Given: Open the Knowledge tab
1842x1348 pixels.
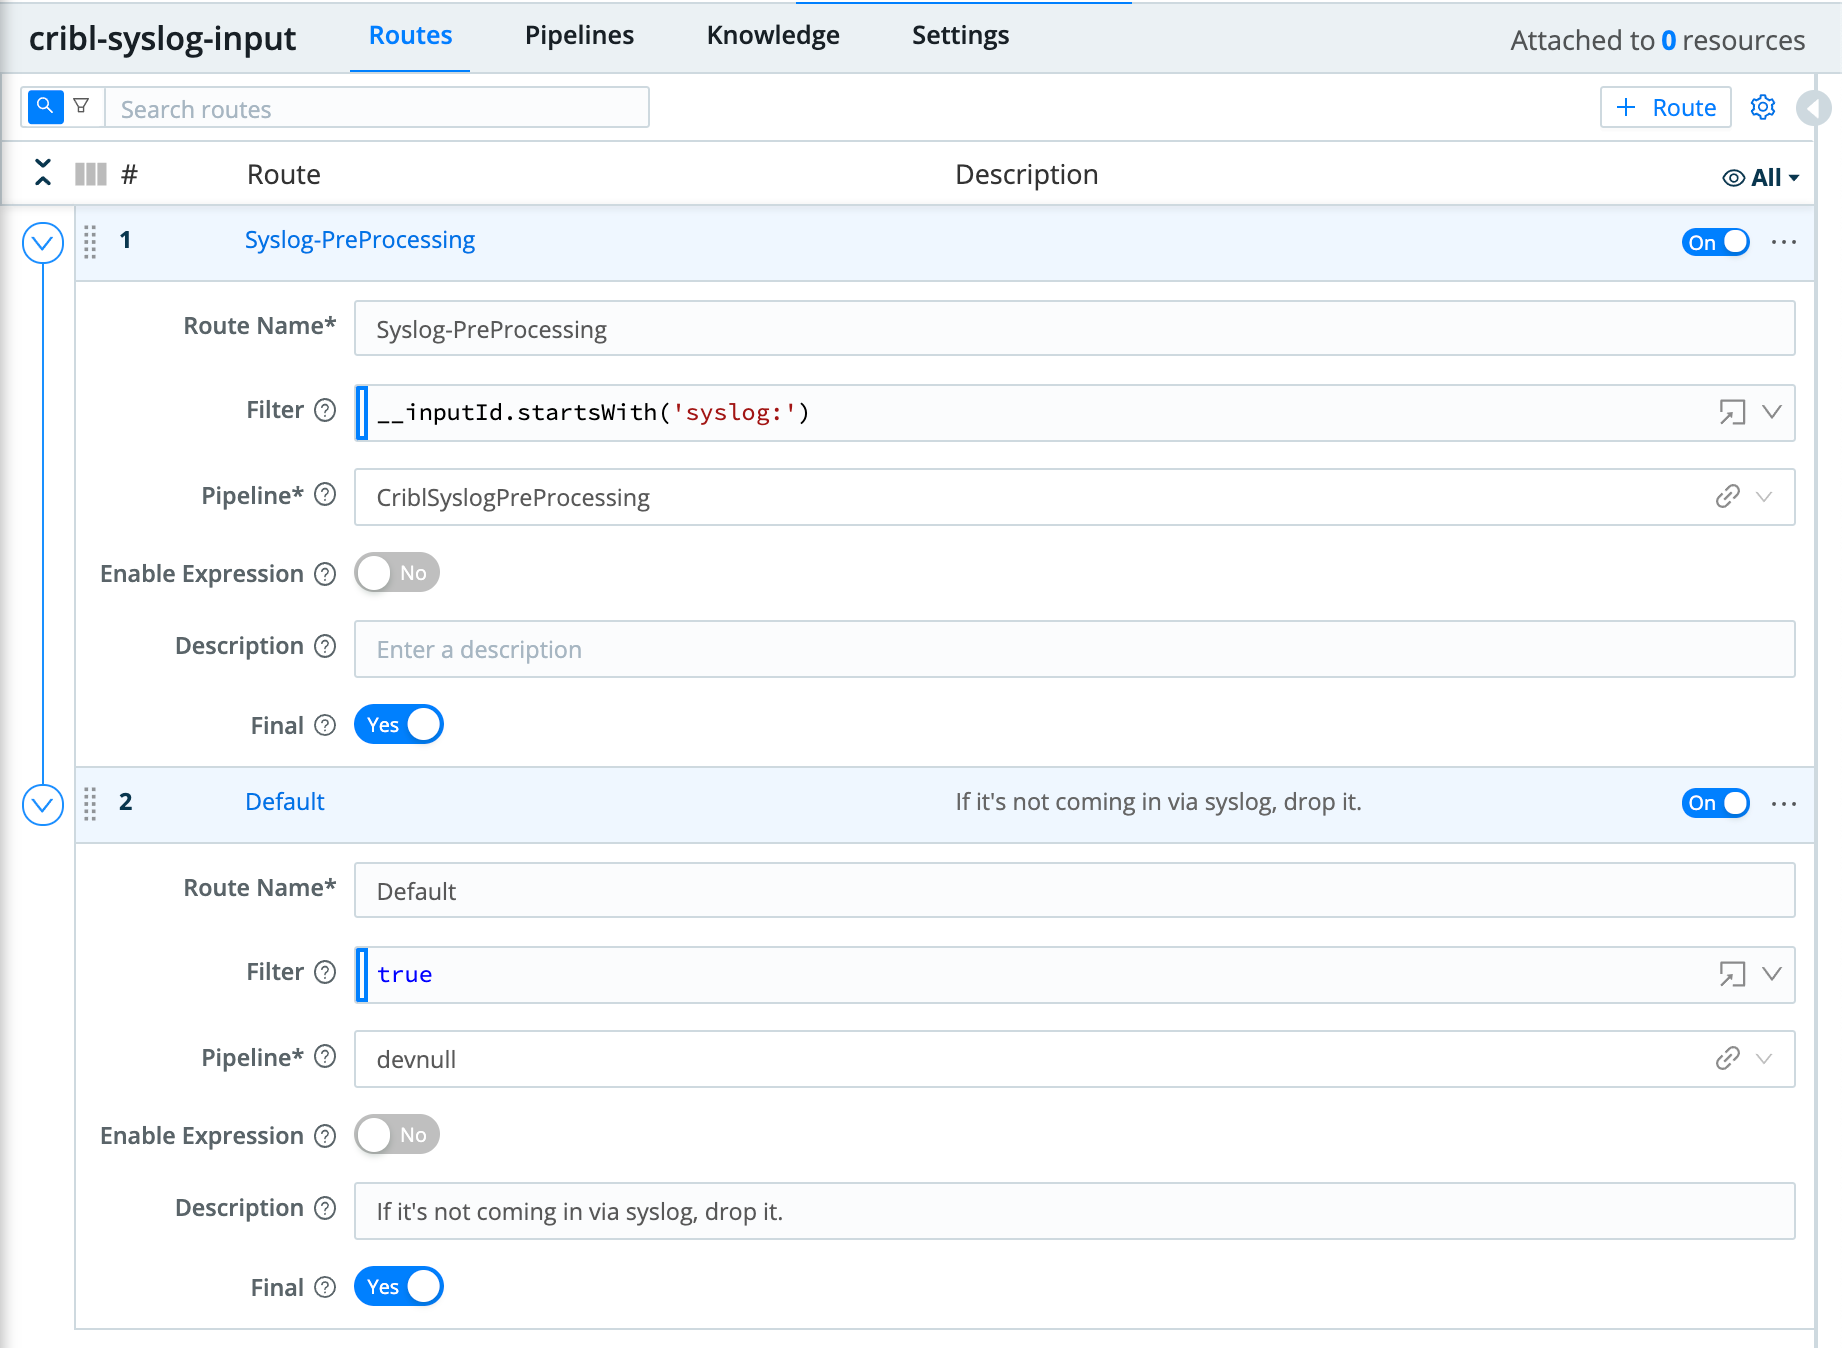Looking at the screenshot, I should pyautogui.click(x=772, y=35).
